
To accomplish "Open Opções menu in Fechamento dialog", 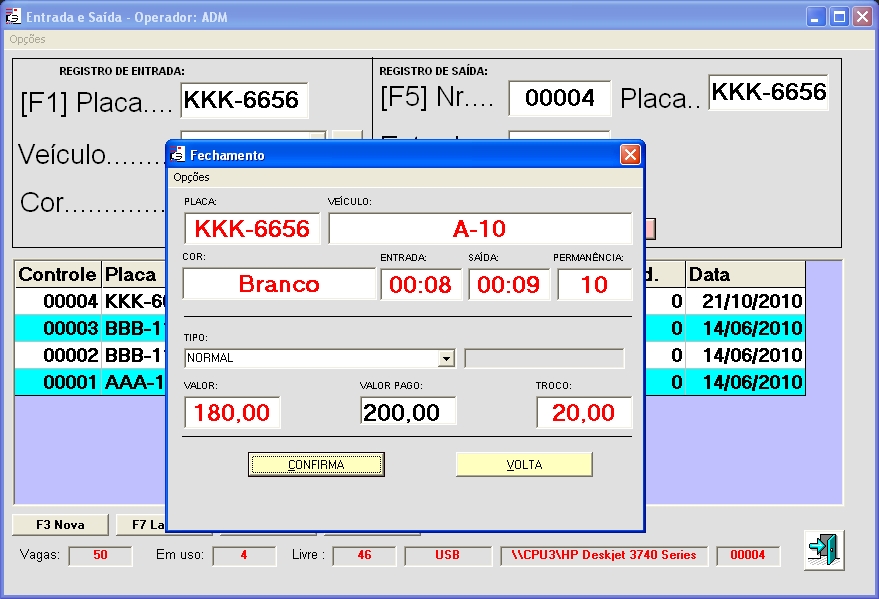I will tap(191, 177).
